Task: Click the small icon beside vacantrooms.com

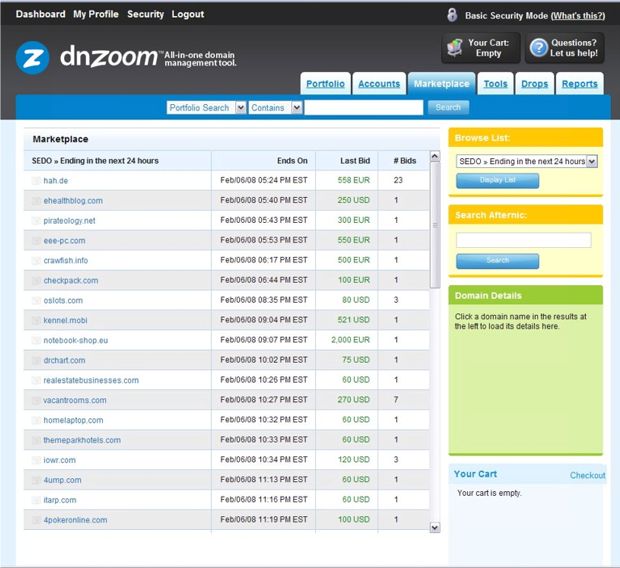Action: coord(36,400)
